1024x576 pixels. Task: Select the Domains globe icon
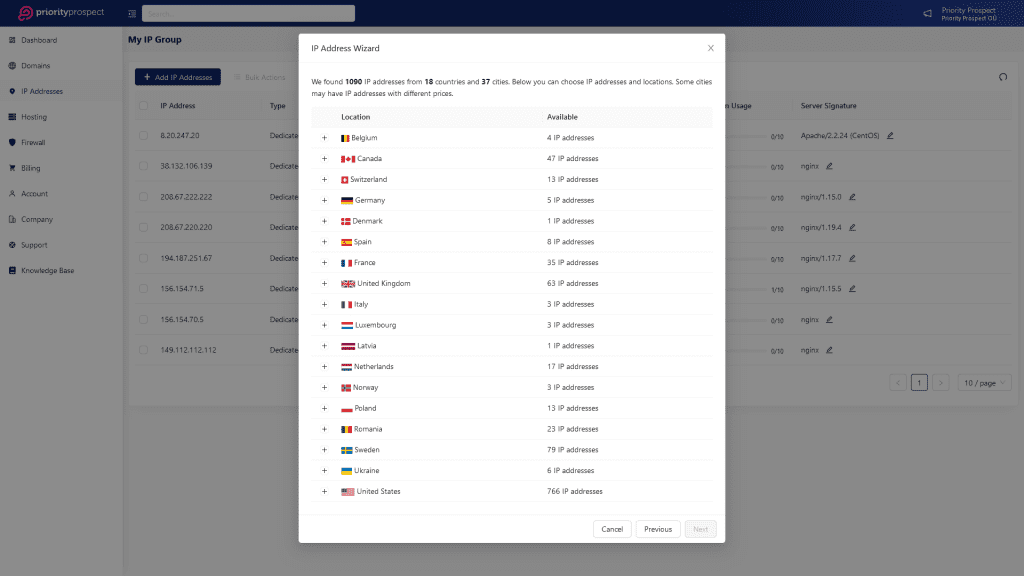pyautogui.click(x=14, y=66)
